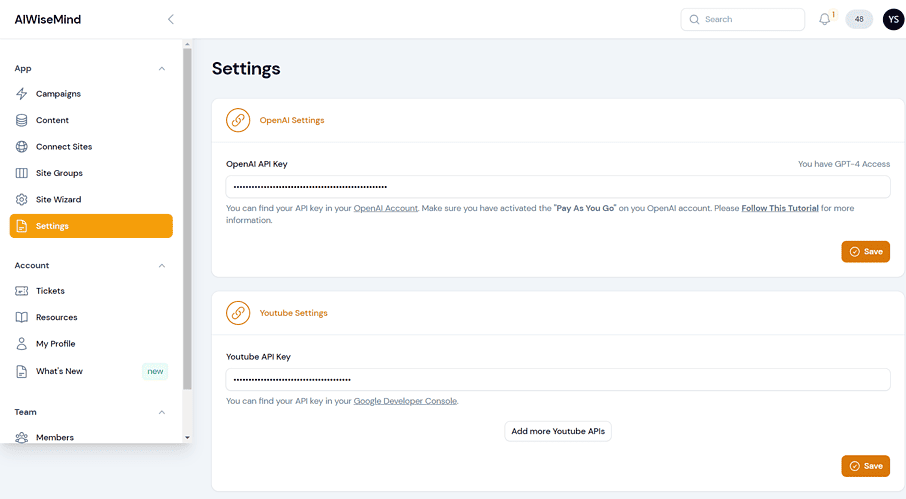This screenshot has height=499, width=906.
Task: Click the Campaigns lightning icon
Action: click(21, 94)
